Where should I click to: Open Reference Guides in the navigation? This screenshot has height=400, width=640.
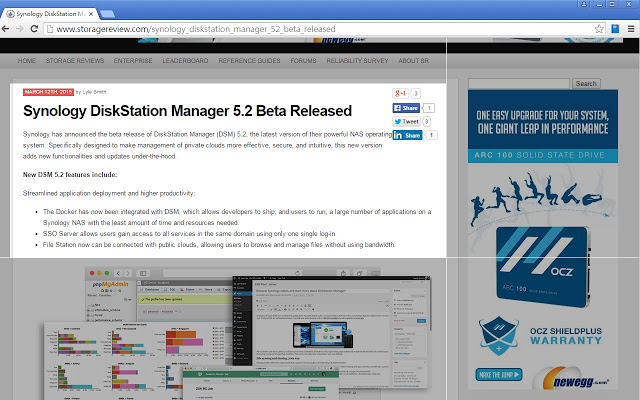[251, 61]
